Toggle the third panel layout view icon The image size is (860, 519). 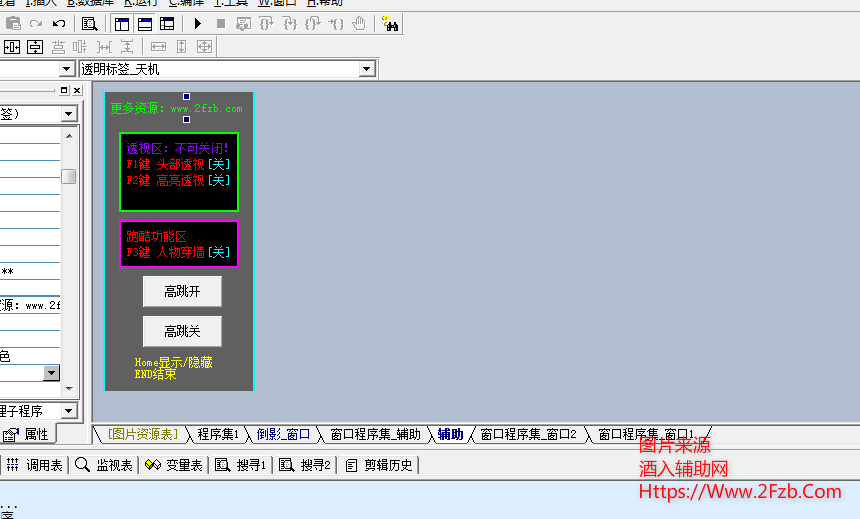pyautogui.click(x=167, y=23)
